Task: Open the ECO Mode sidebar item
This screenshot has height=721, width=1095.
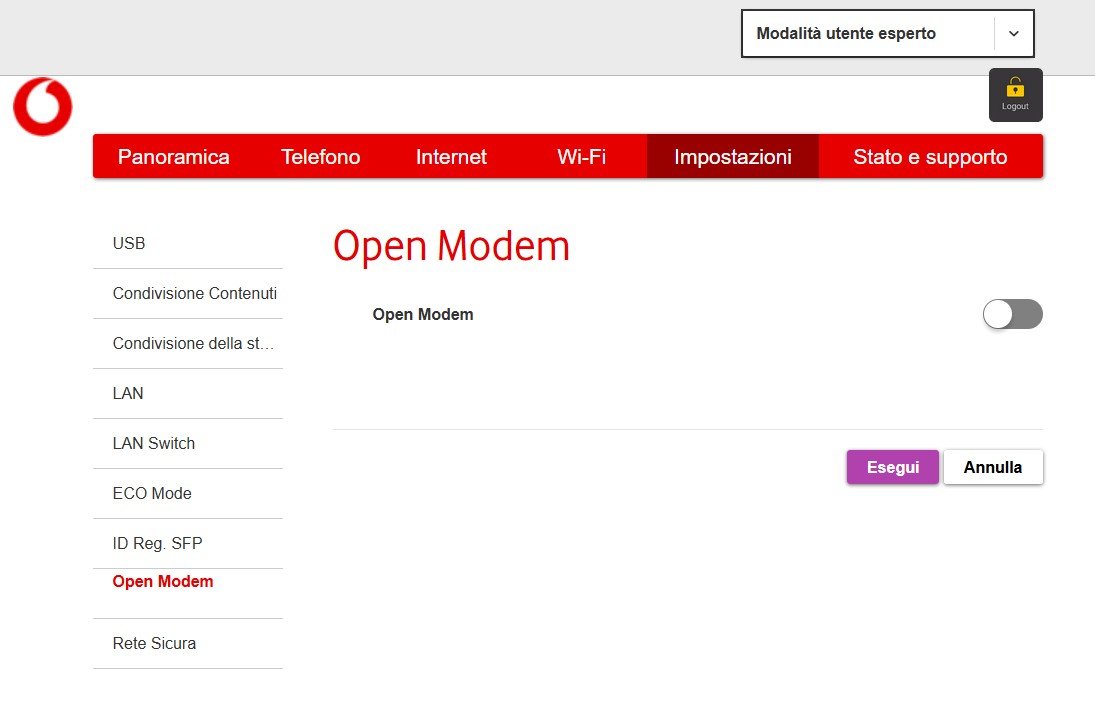Action: tap(188, 493)
